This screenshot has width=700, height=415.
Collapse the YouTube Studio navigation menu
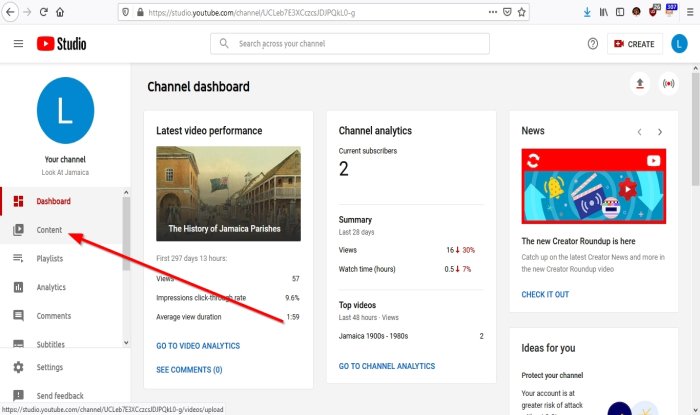pos(18,44)
